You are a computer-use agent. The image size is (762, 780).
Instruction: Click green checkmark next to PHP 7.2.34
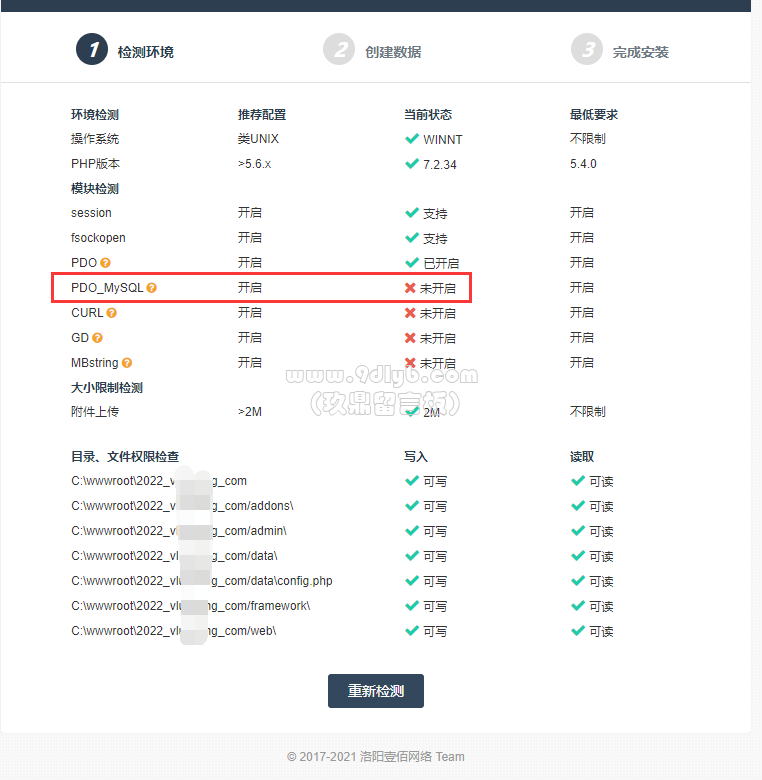[x=411, y=164]
